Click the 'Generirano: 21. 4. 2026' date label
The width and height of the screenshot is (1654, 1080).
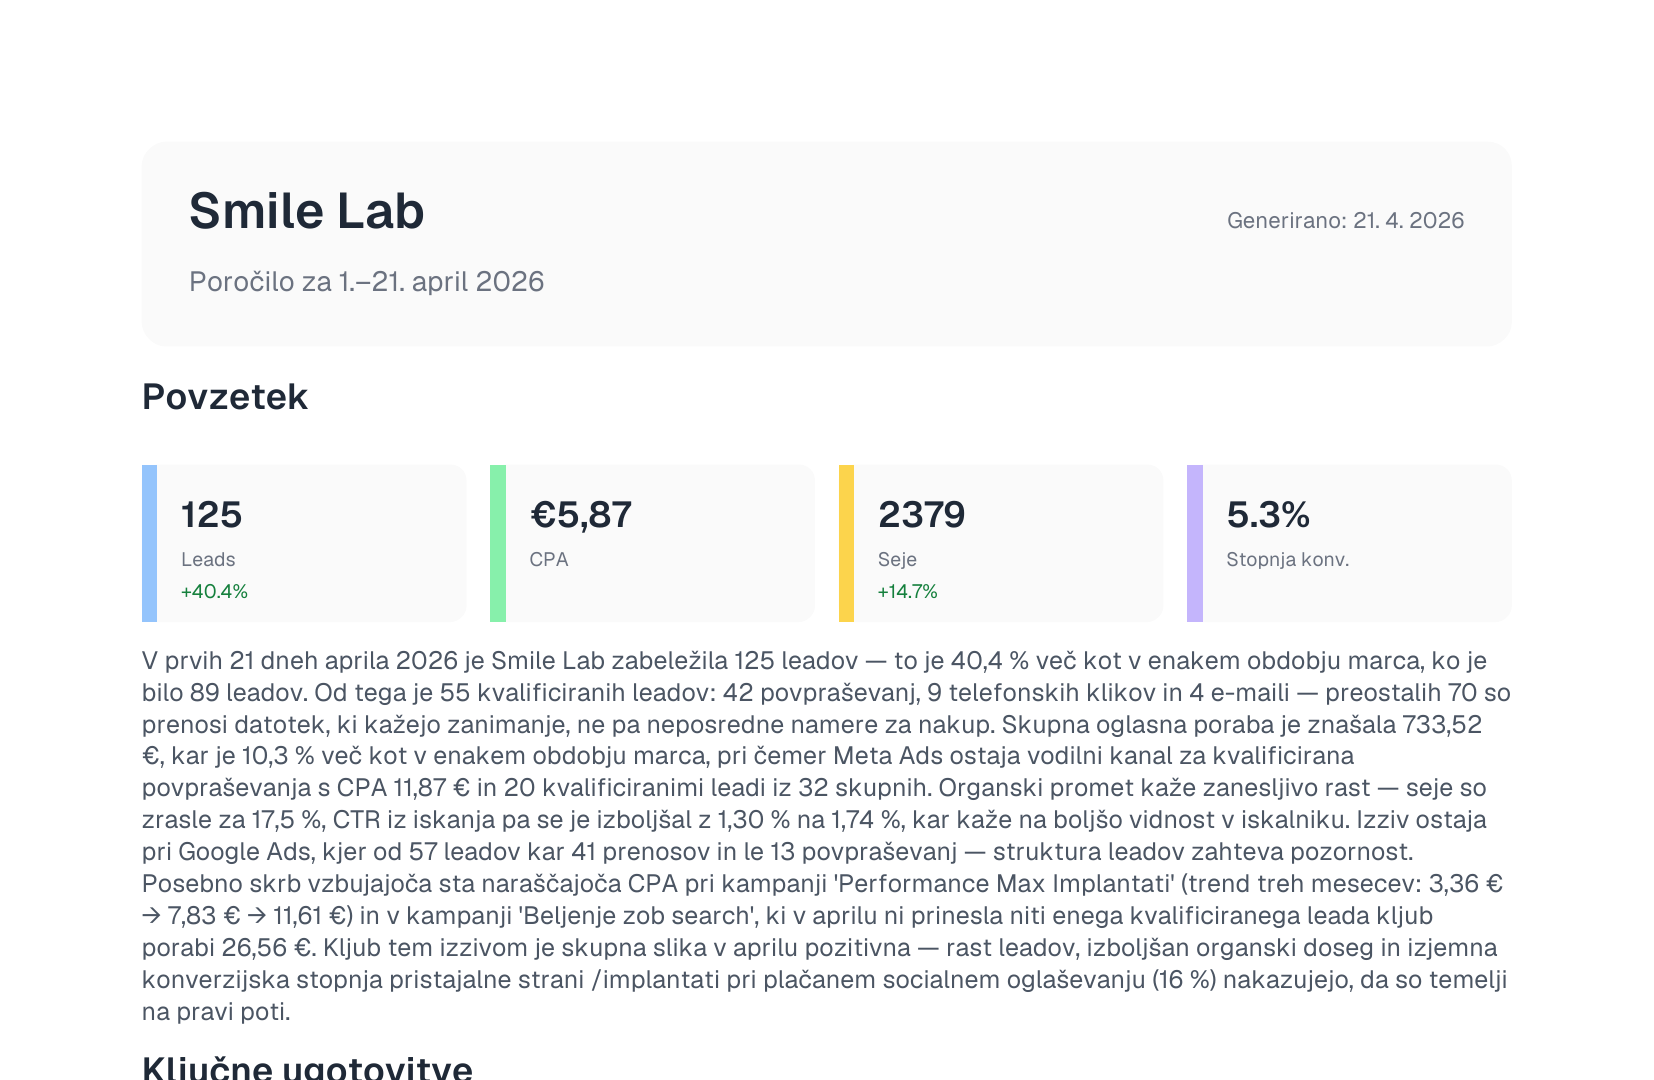point(1345,220)
